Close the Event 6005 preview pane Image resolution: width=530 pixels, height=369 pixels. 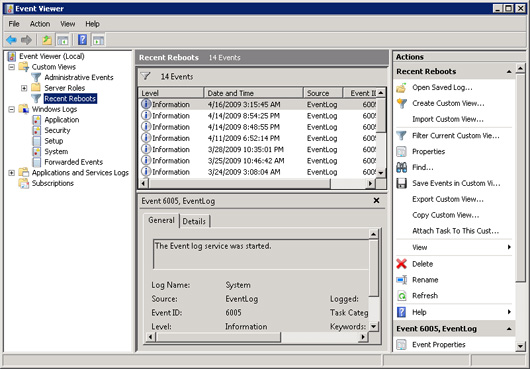tap(376, 200)
